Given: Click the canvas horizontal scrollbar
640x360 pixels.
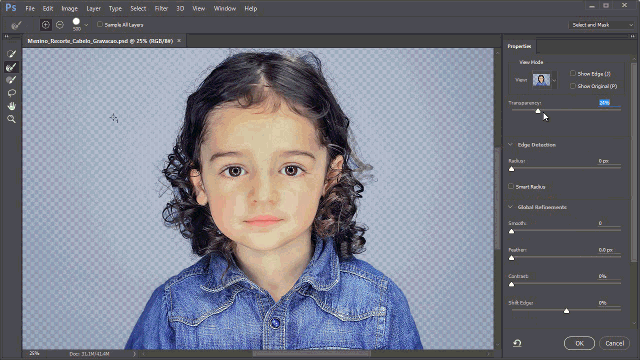Looking at the screenshot, I should [312, 354].
